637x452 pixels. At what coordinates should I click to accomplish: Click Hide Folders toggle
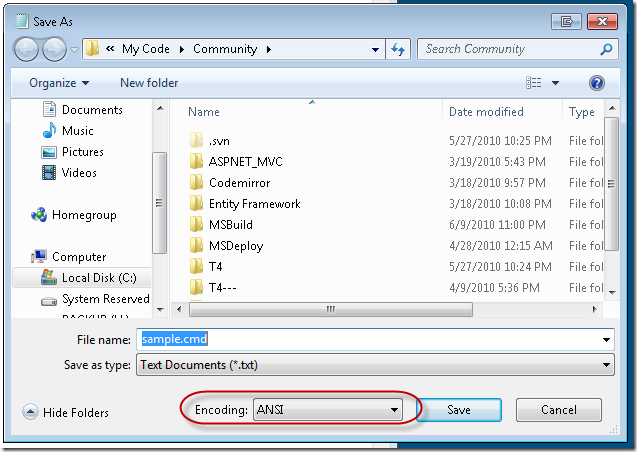tap(66, 413)
